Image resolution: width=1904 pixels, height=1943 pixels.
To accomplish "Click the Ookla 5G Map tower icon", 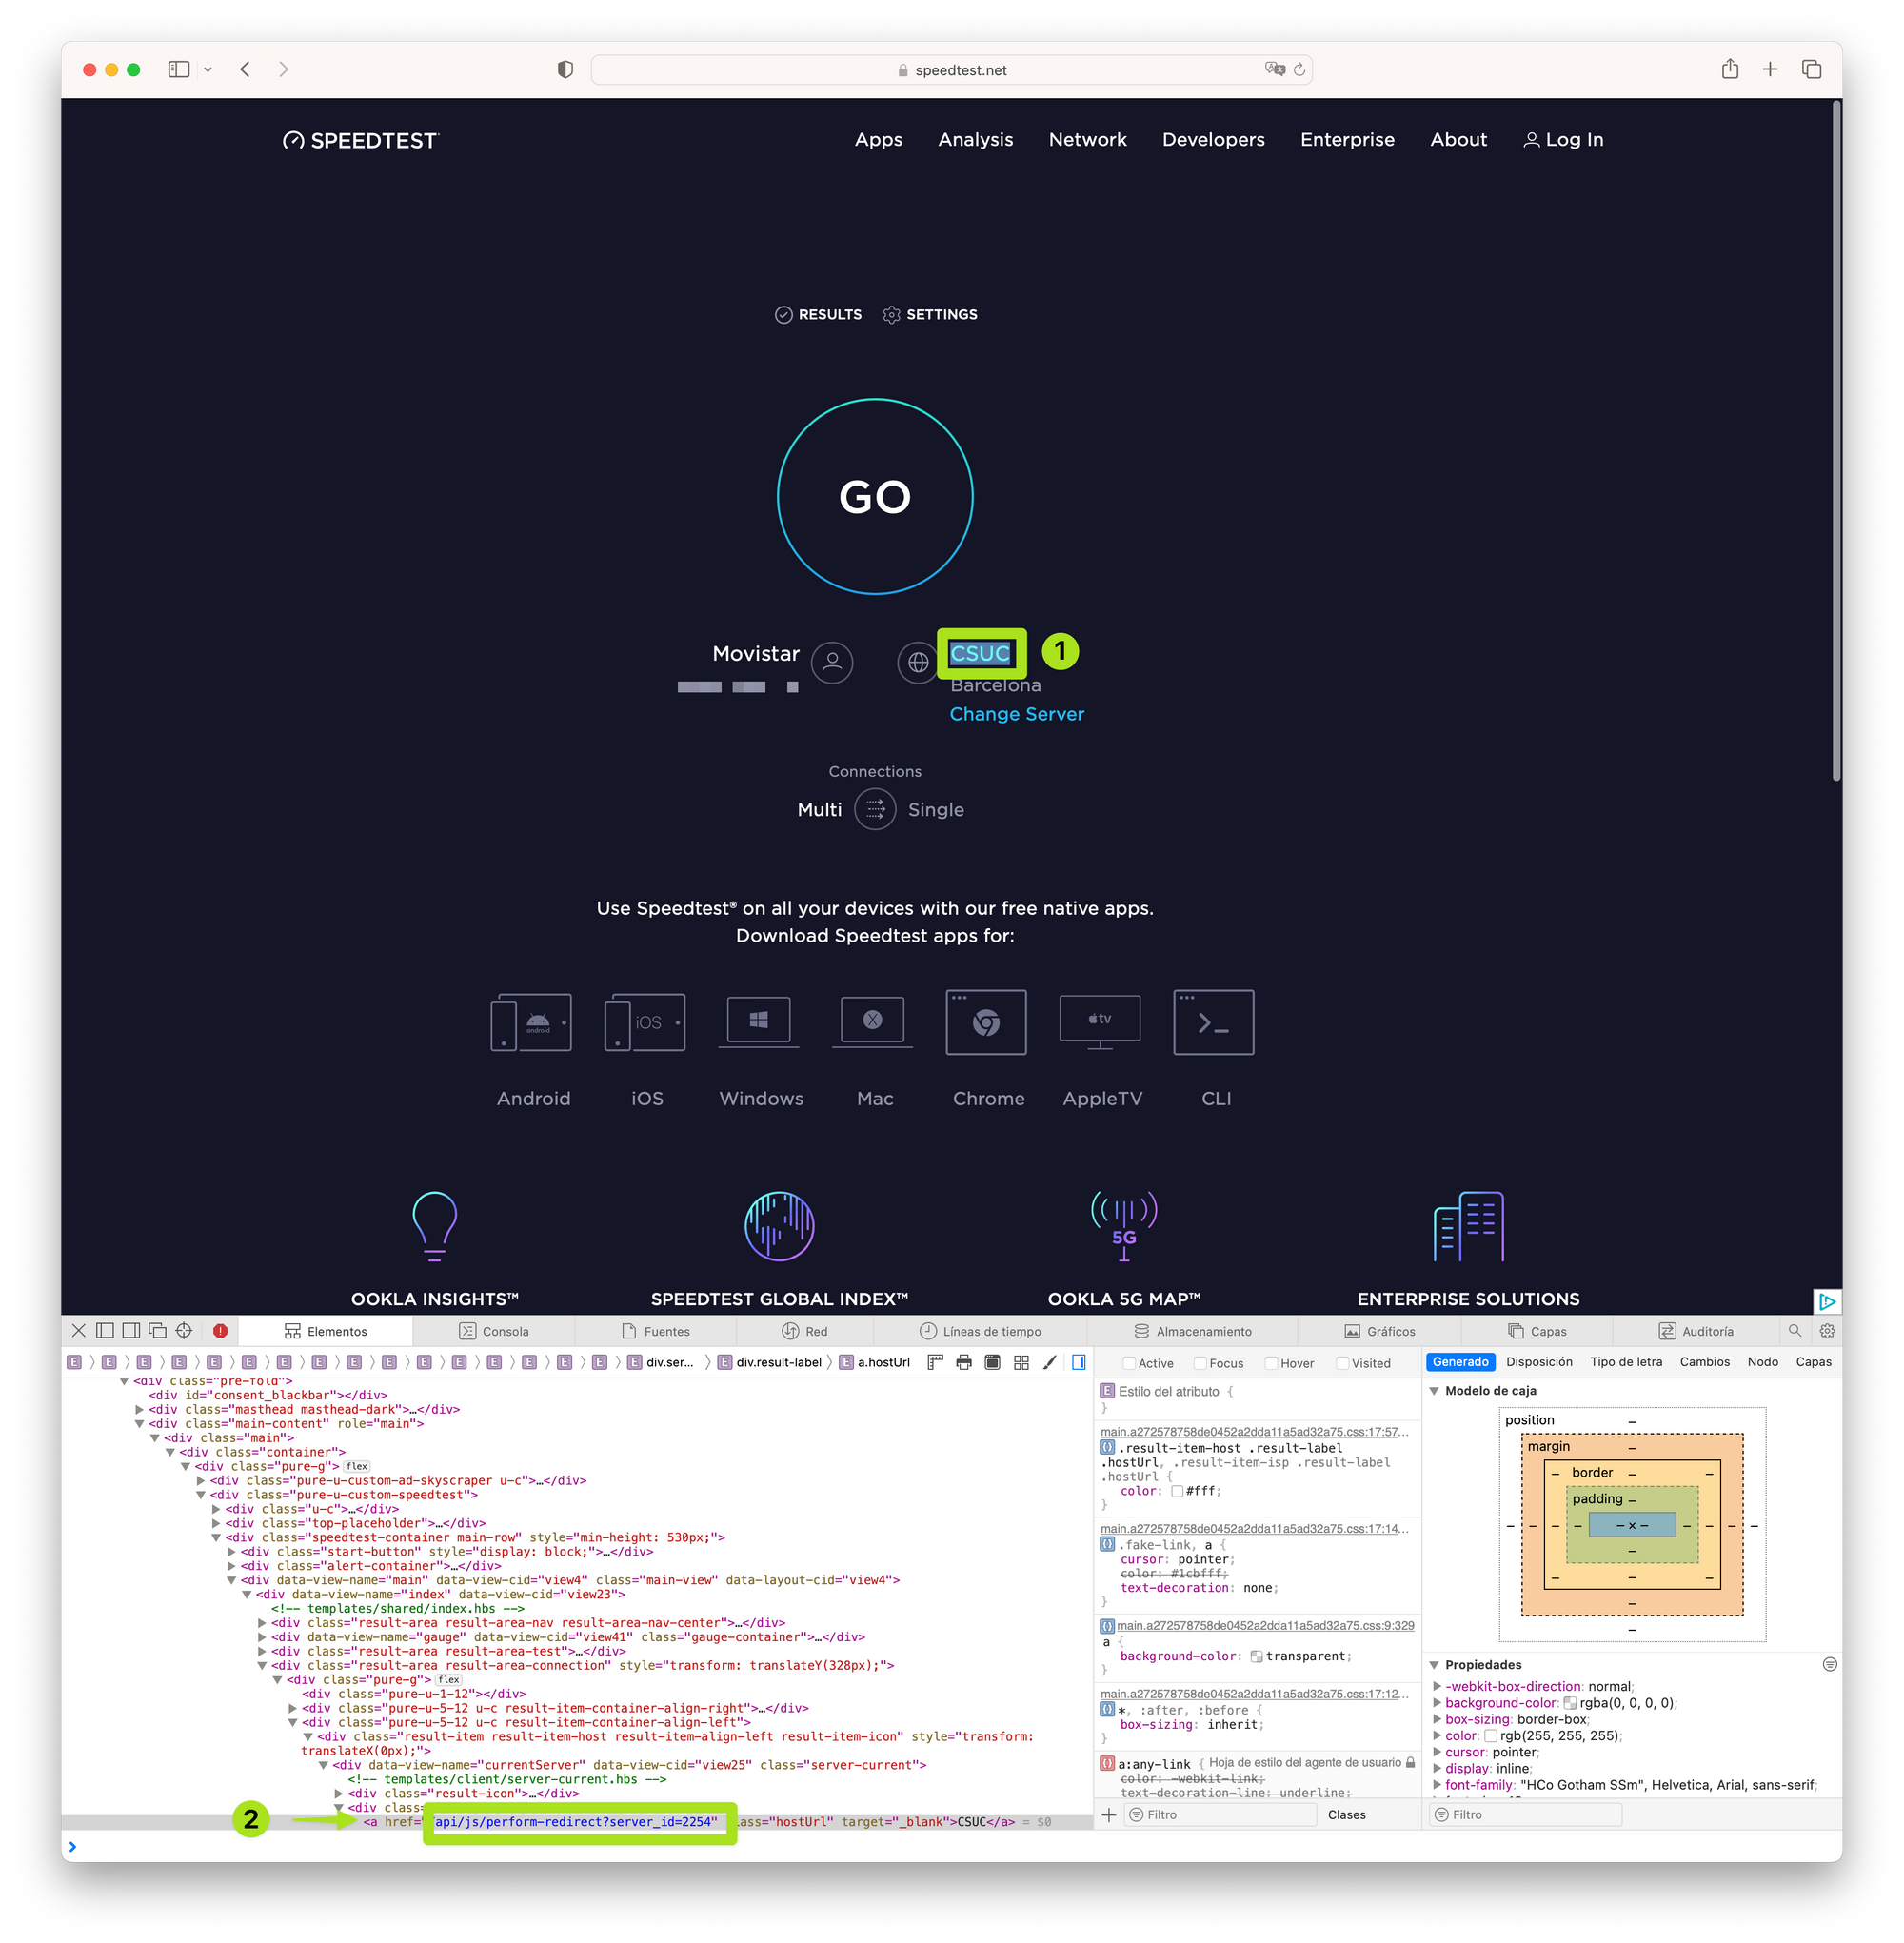I will (x=1124, y=1225).
